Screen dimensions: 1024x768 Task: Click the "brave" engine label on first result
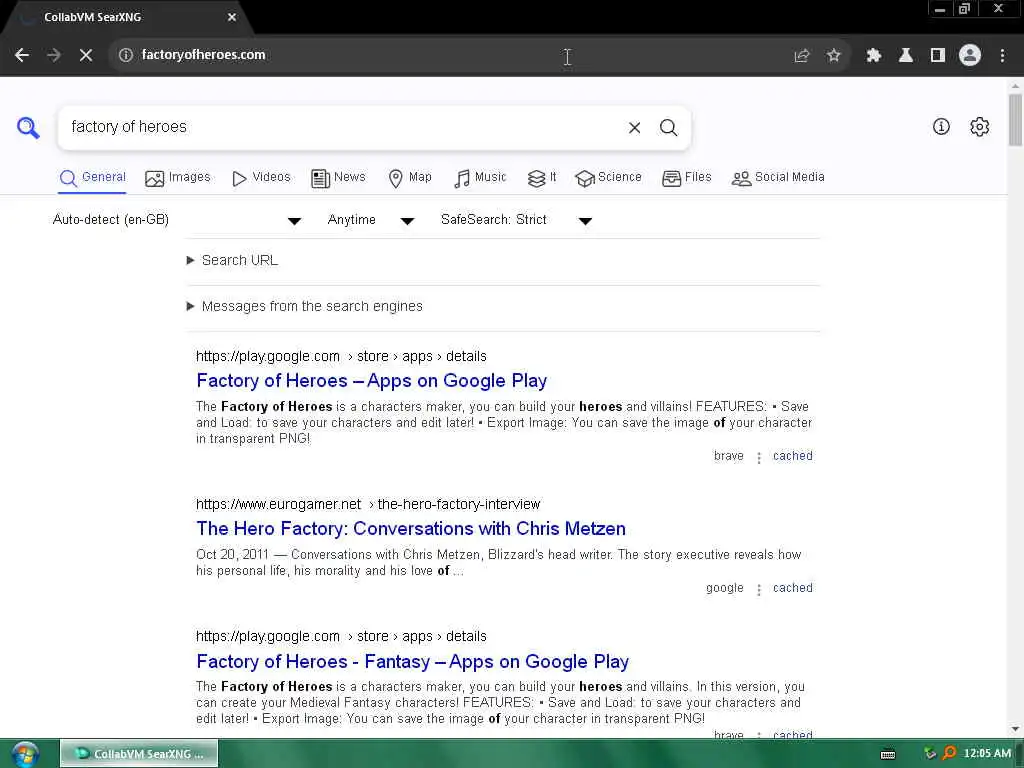pyautogui.click(x=728, y=456)
